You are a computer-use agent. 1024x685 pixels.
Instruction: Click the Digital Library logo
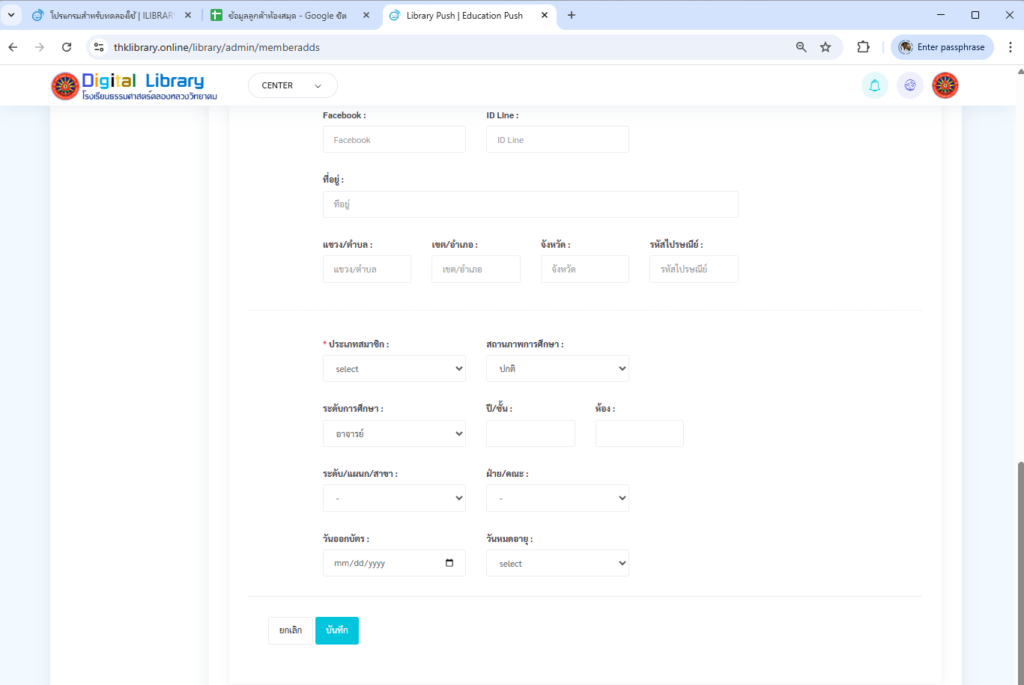[x=128, y=86]
